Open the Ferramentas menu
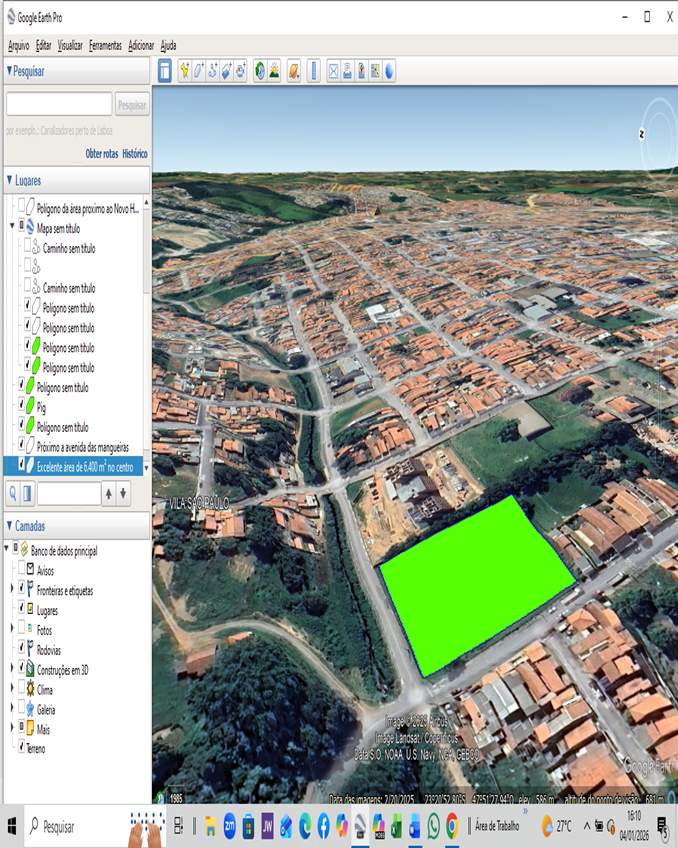The height and width of the screenshot is (848, 678). (105, 46)
